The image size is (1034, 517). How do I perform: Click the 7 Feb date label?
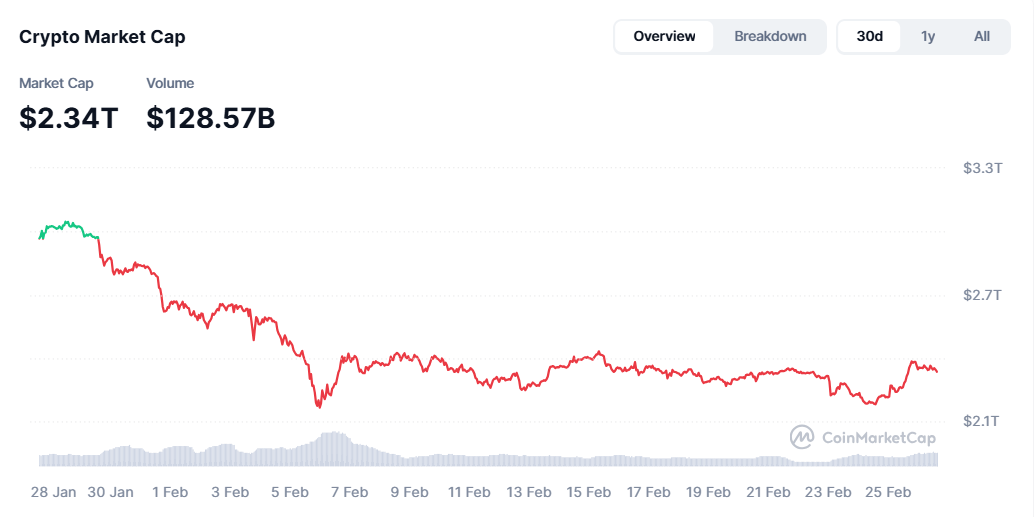point(350,492)
